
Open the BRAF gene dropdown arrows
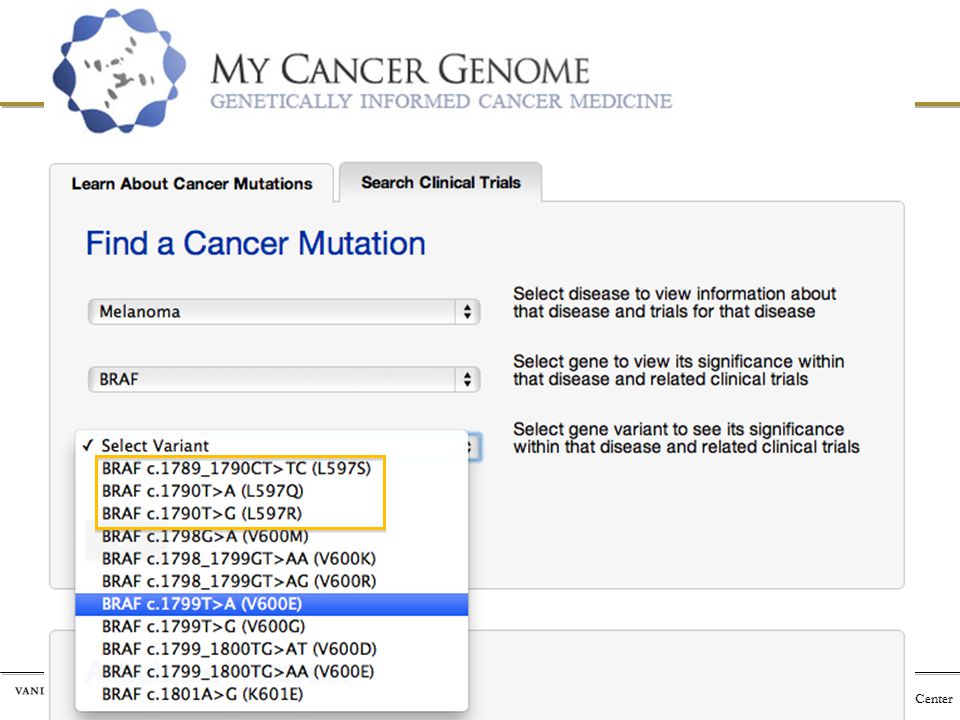tap(467, 380)
